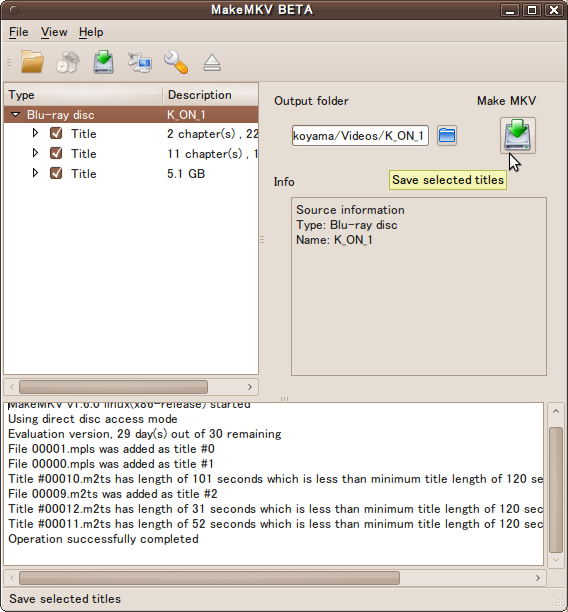This screenshot has height=612, width=568.
Task: Click the open disc toolbar icon
Action: pyautogui.click(x=68, y=62)
